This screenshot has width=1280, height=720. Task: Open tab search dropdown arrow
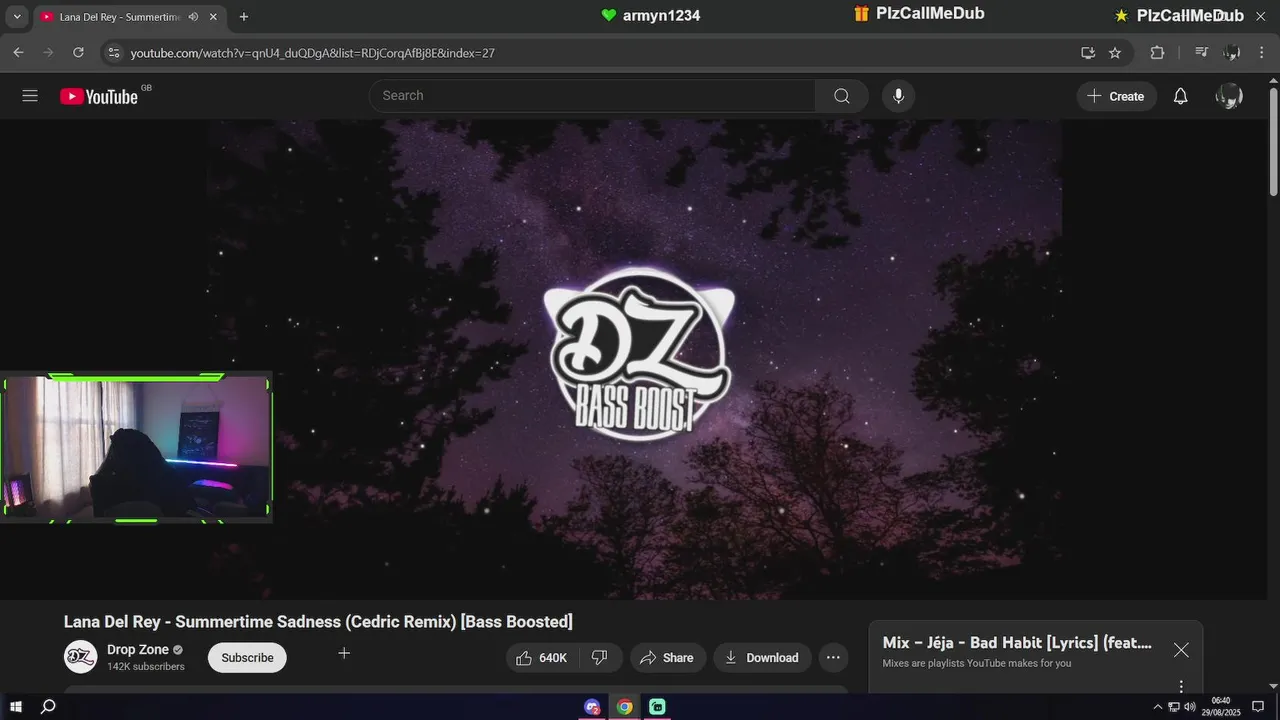(x=16, y=17)
